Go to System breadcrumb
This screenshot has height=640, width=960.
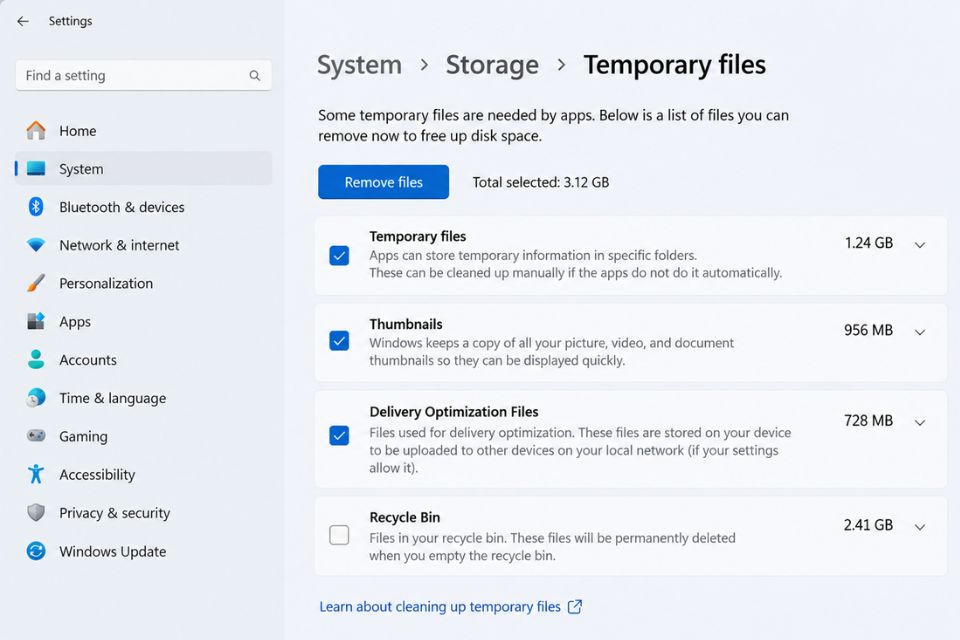(359, 65)
